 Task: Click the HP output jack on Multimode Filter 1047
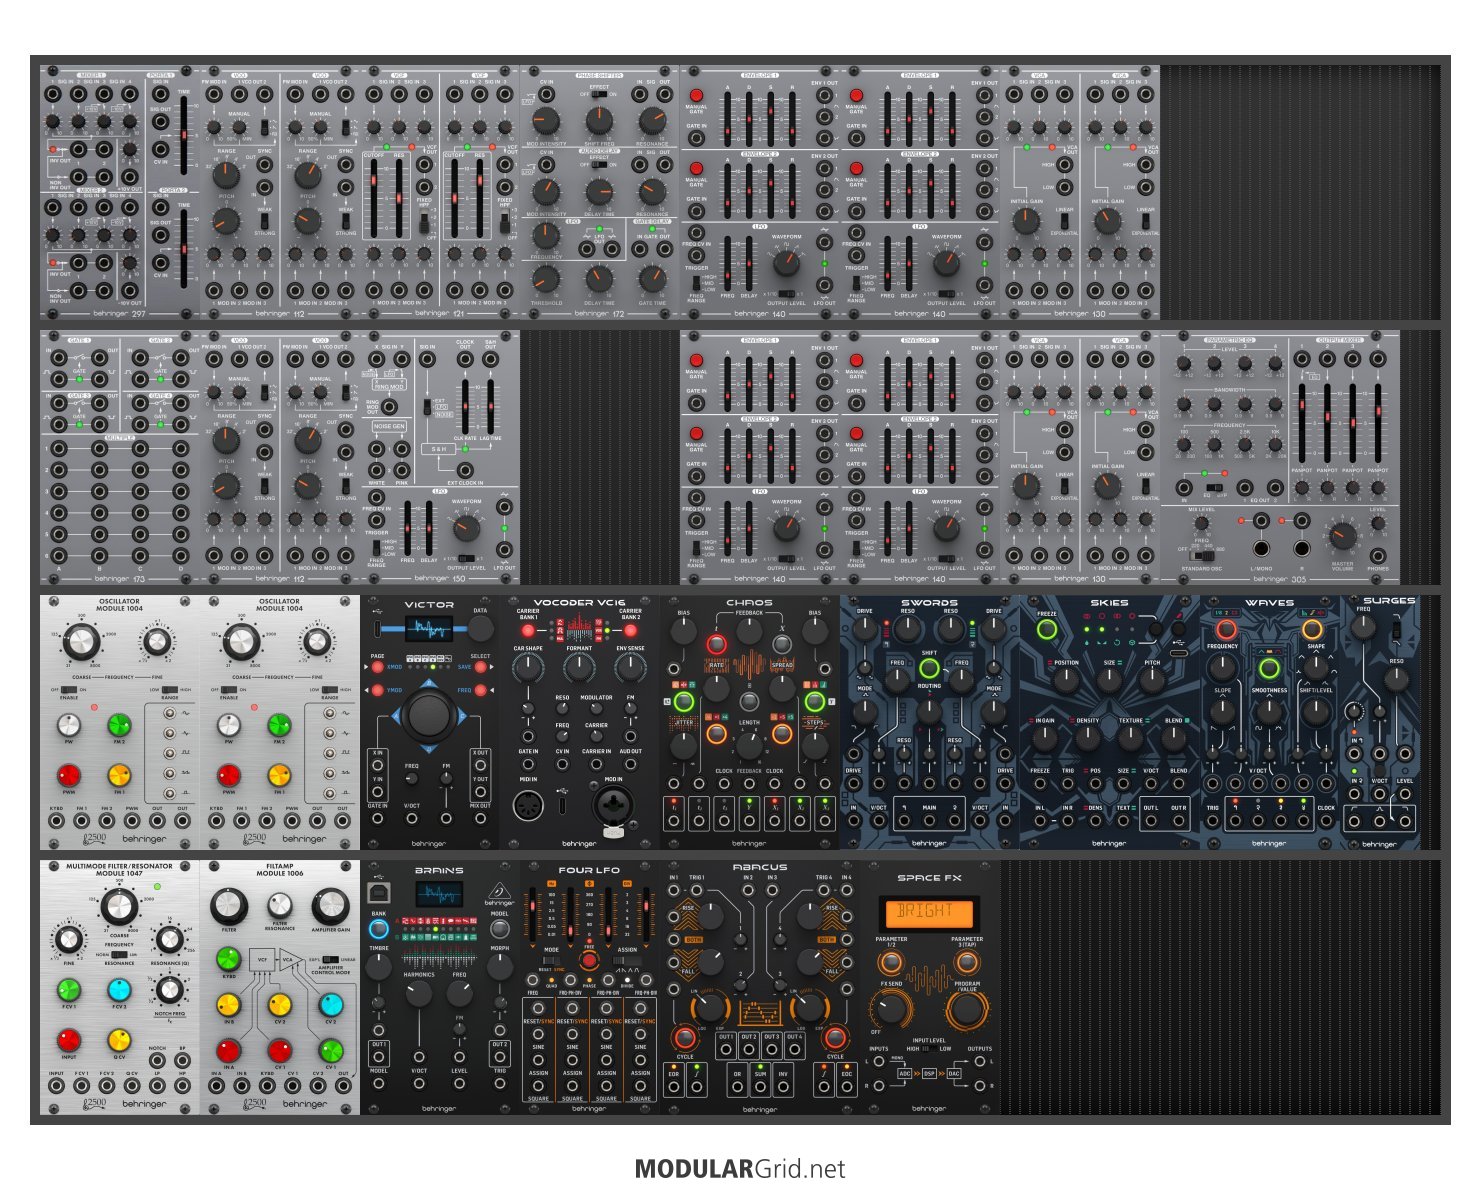[x=182, y=1085]
